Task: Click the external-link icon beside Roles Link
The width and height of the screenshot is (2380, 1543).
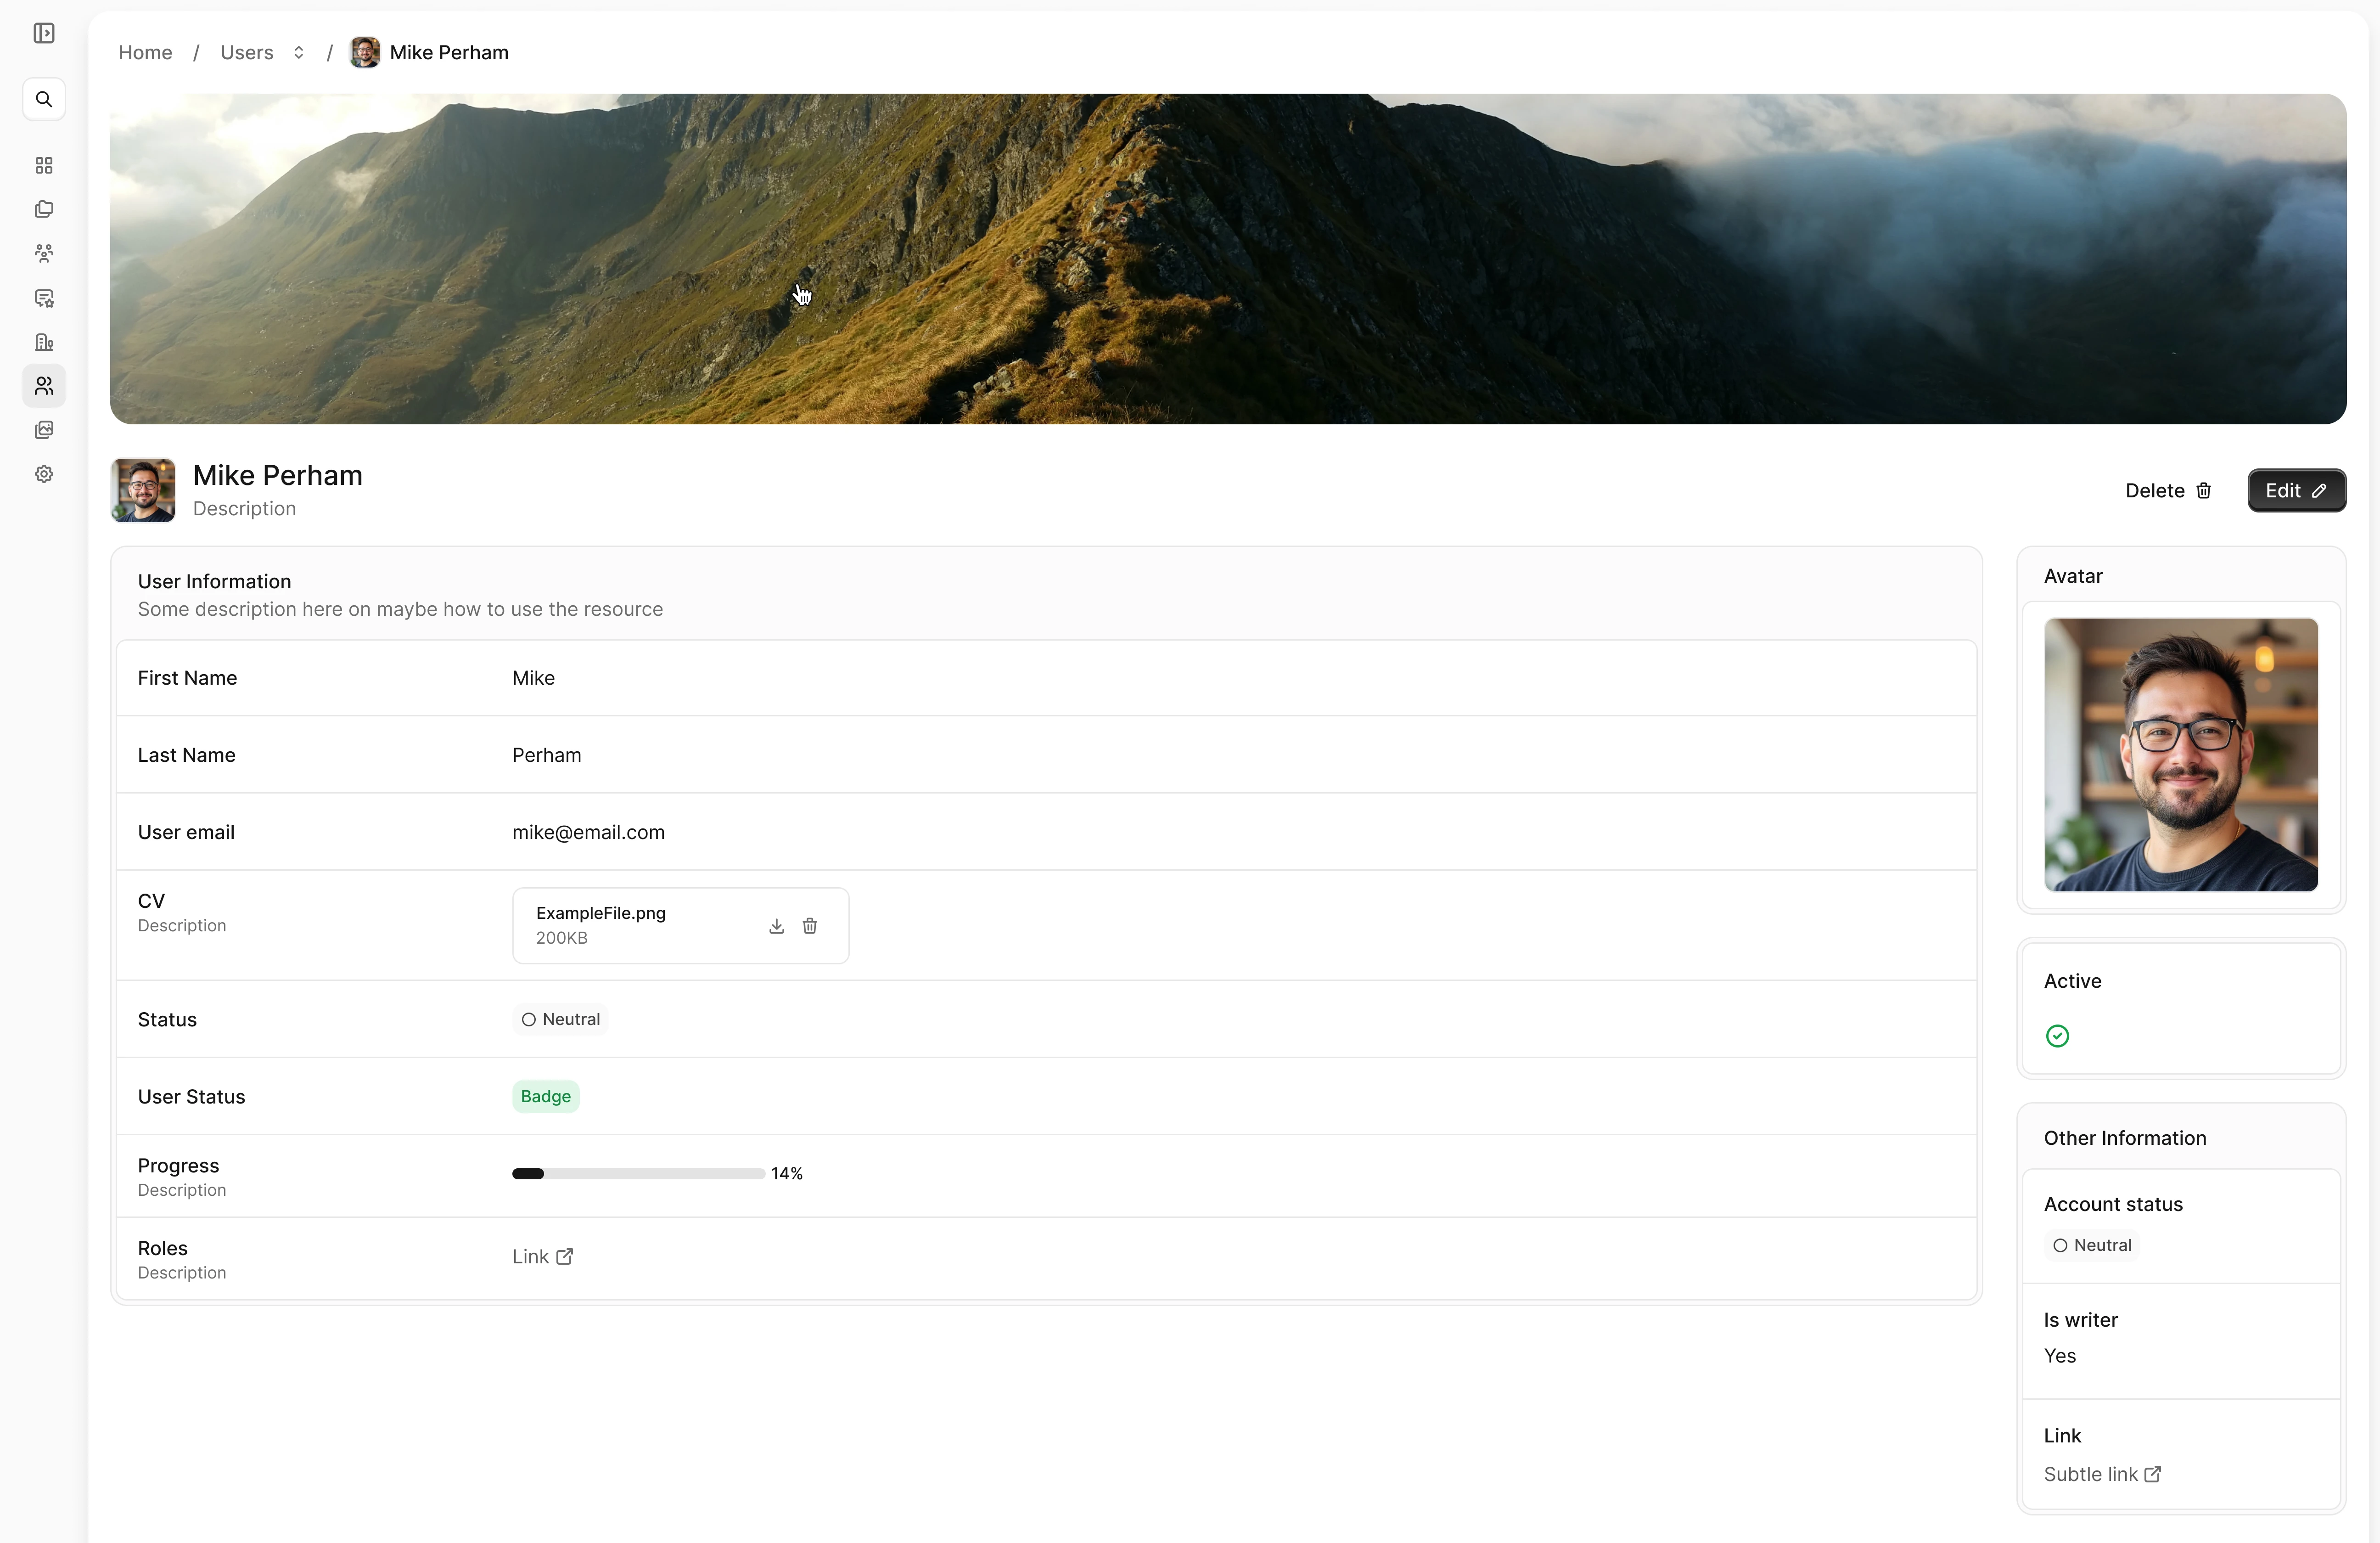Action: point(565,1256)
